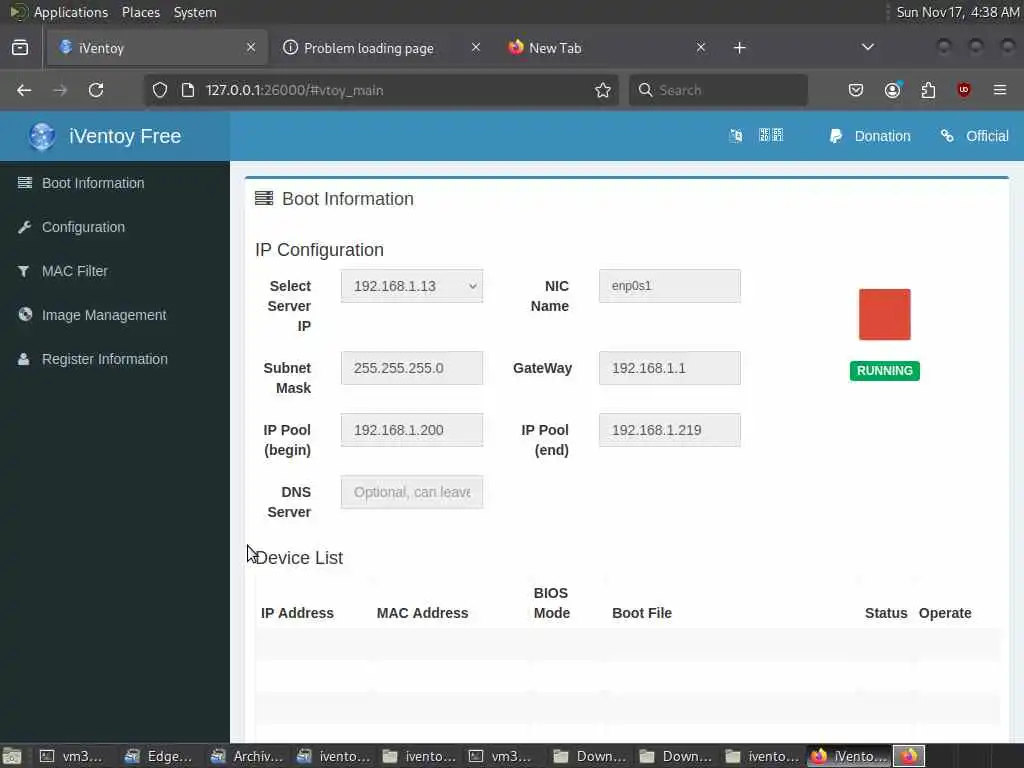Open the Applications menu
The width and height of the screenshot is (1024, 768).
coord(71,12)
